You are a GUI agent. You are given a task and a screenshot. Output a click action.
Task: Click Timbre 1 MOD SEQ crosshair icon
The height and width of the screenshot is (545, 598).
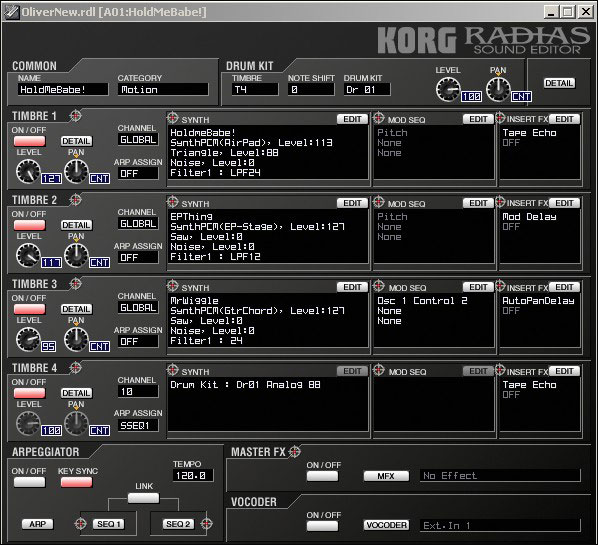pos(379,118)
